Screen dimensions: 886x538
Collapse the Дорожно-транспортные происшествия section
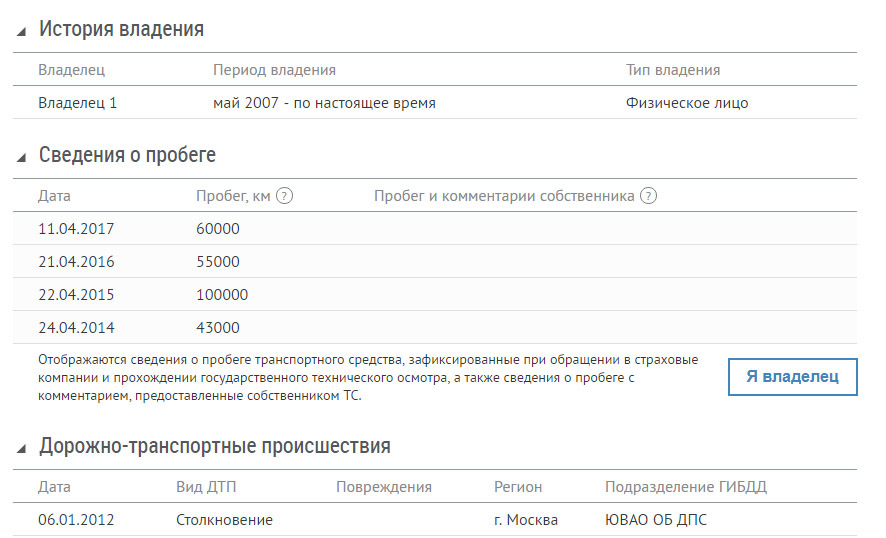pos(21,449)
